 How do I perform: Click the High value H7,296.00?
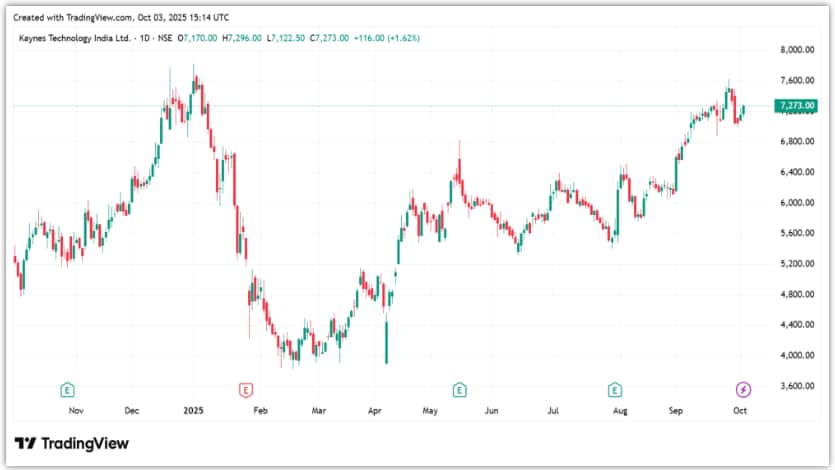(239, 37)
